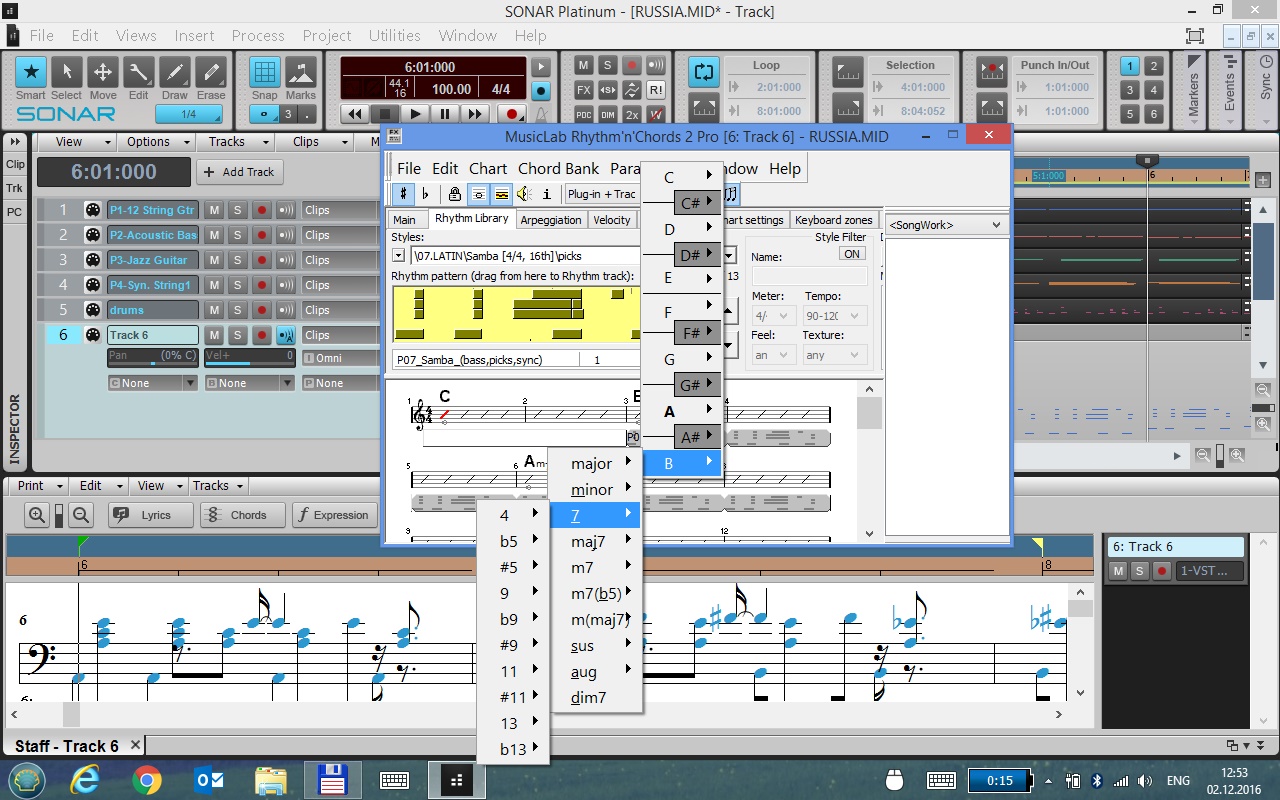Open the Marks tool icon
Screen dimensions: 1280x800
click(x=300, y=73)
